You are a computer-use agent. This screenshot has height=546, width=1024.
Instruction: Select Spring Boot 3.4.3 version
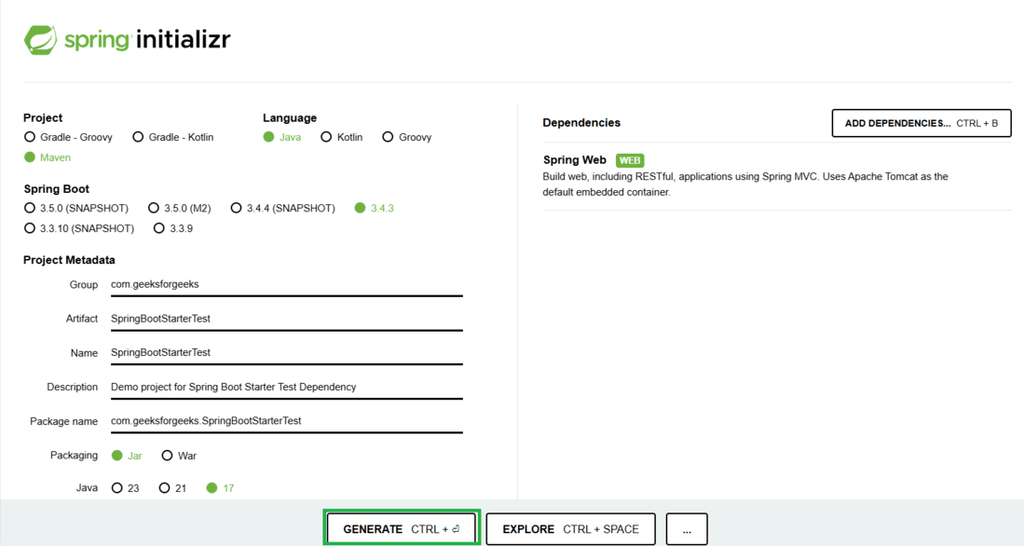[374, 208]
